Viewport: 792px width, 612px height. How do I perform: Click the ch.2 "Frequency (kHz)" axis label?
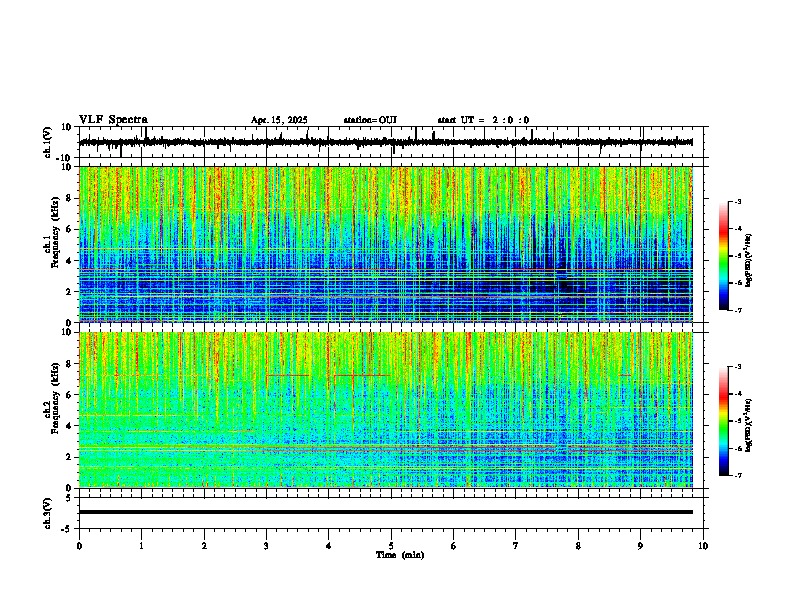[x=54, y=399]
